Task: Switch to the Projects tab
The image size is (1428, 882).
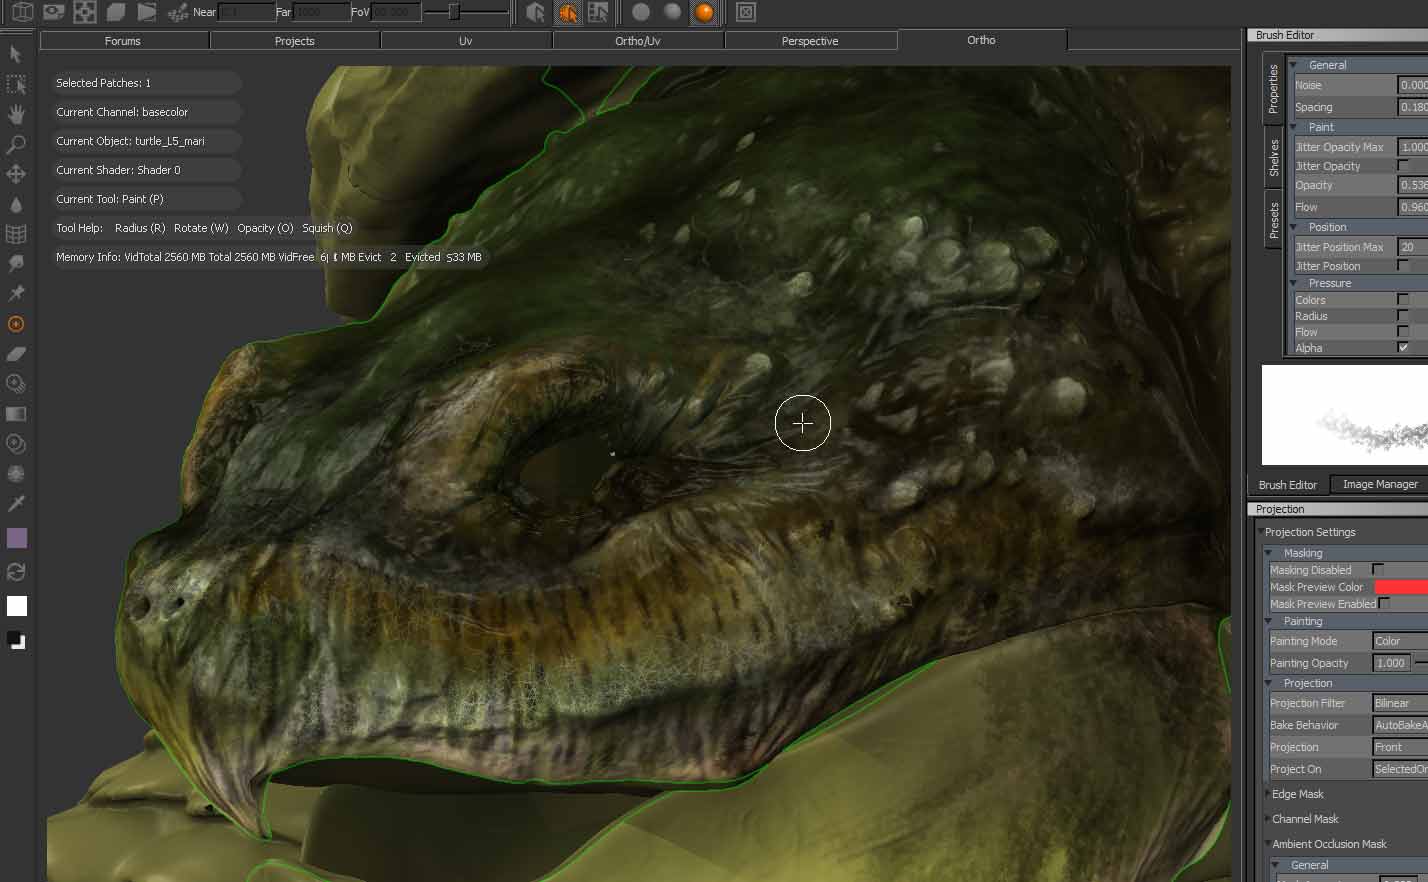Action: click(295, 41)
